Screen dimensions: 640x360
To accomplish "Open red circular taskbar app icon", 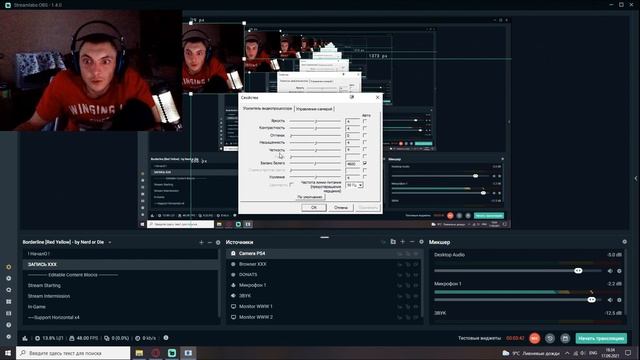I will tap(156, 353).
